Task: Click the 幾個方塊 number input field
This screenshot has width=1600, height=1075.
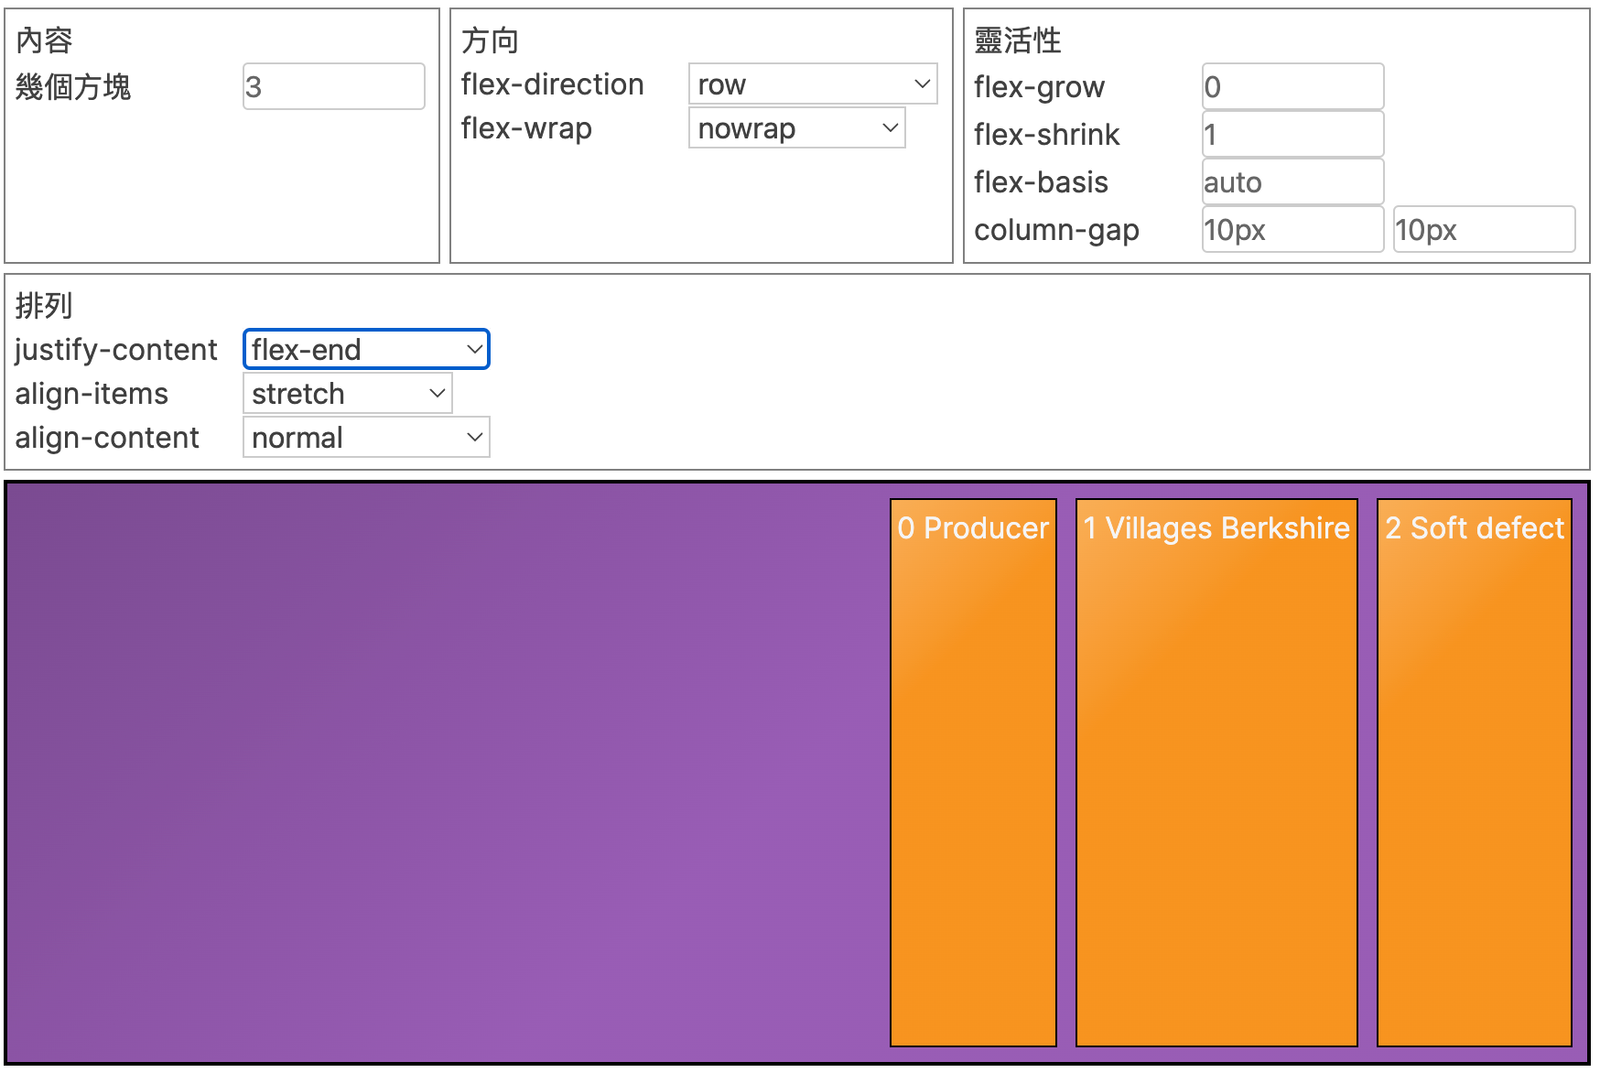Action: 333,87
